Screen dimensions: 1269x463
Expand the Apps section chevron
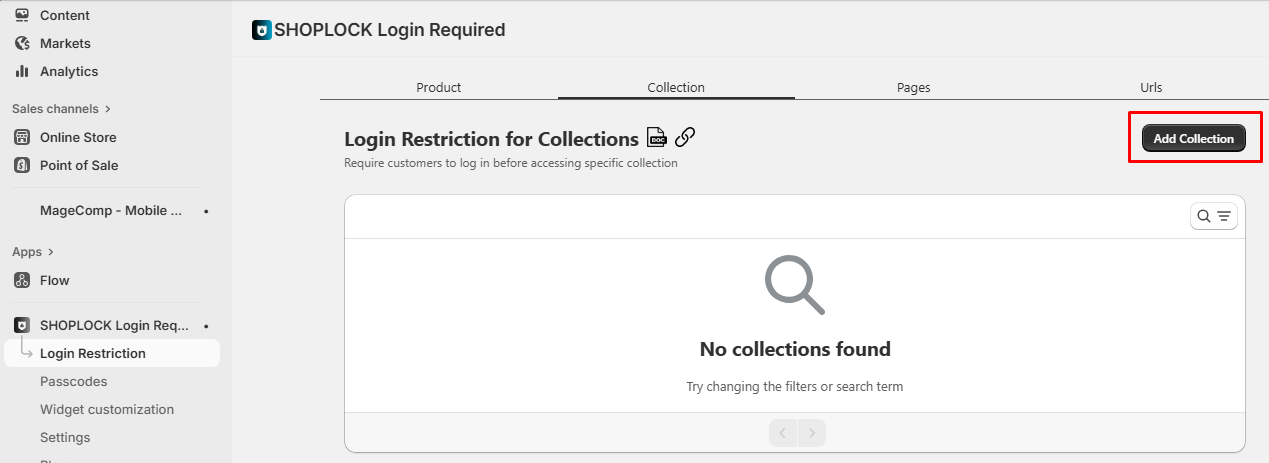51,252
